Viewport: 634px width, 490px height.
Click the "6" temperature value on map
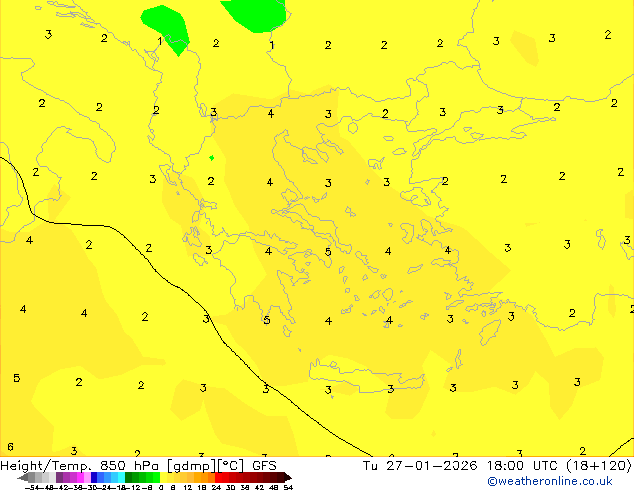(x=11, y=447)
